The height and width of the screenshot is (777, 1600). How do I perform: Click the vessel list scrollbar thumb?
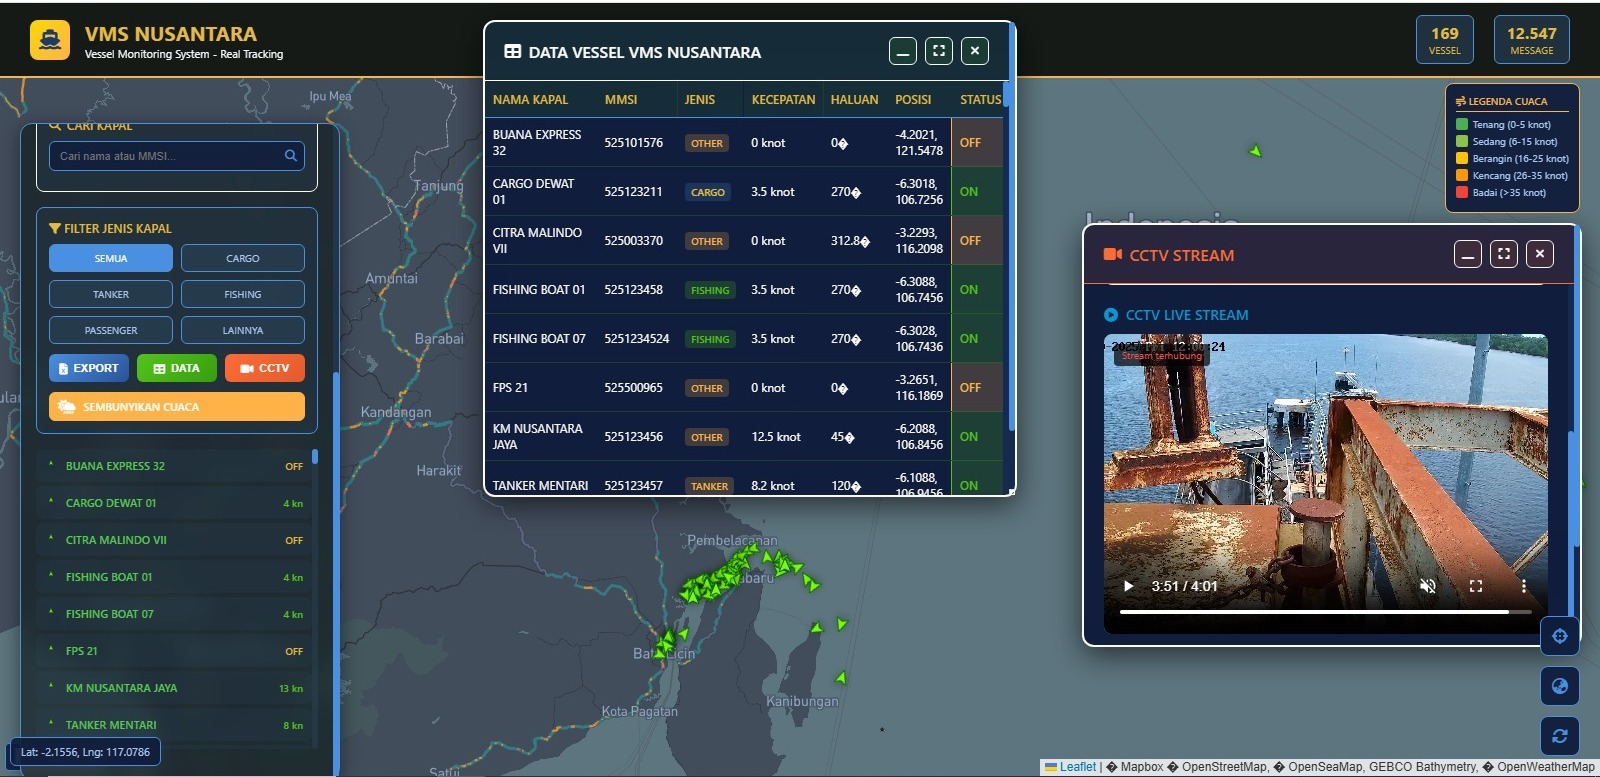pyautogui.click(x=315, y=456)
